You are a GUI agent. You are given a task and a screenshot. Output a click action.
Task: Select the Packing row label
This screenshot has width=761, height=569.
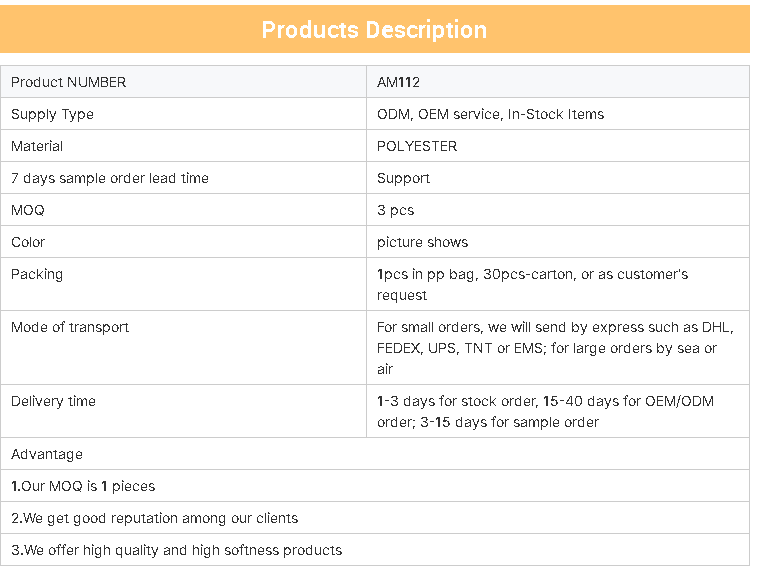[183, 284]
